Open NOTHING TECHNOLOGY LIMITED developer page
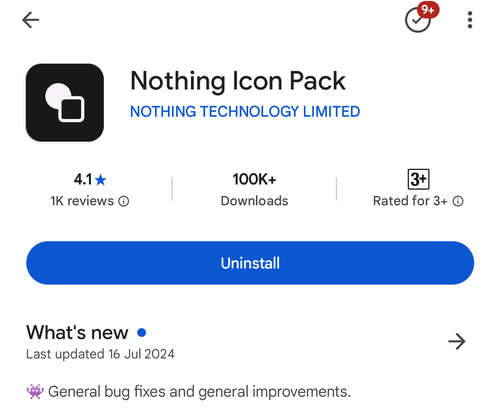The height and width of the screenshot is (411, 500). coord(245,111)
